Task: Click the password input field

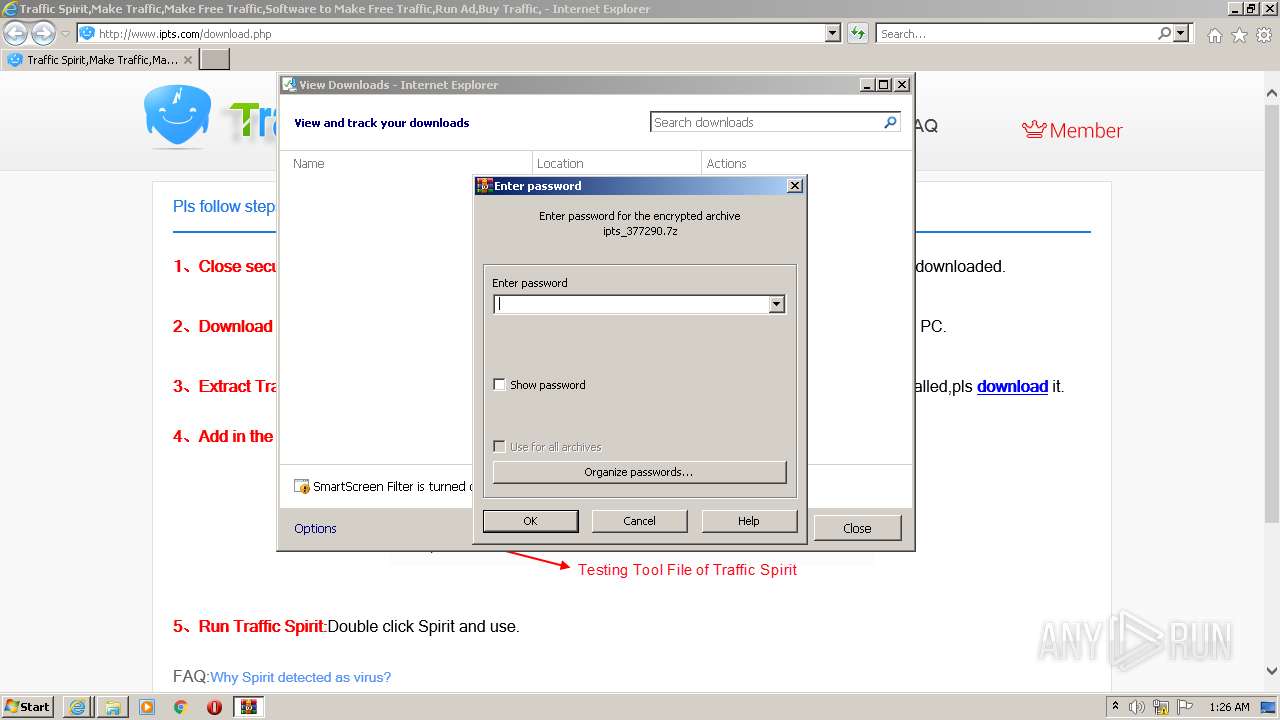Action: coord(631,305)
